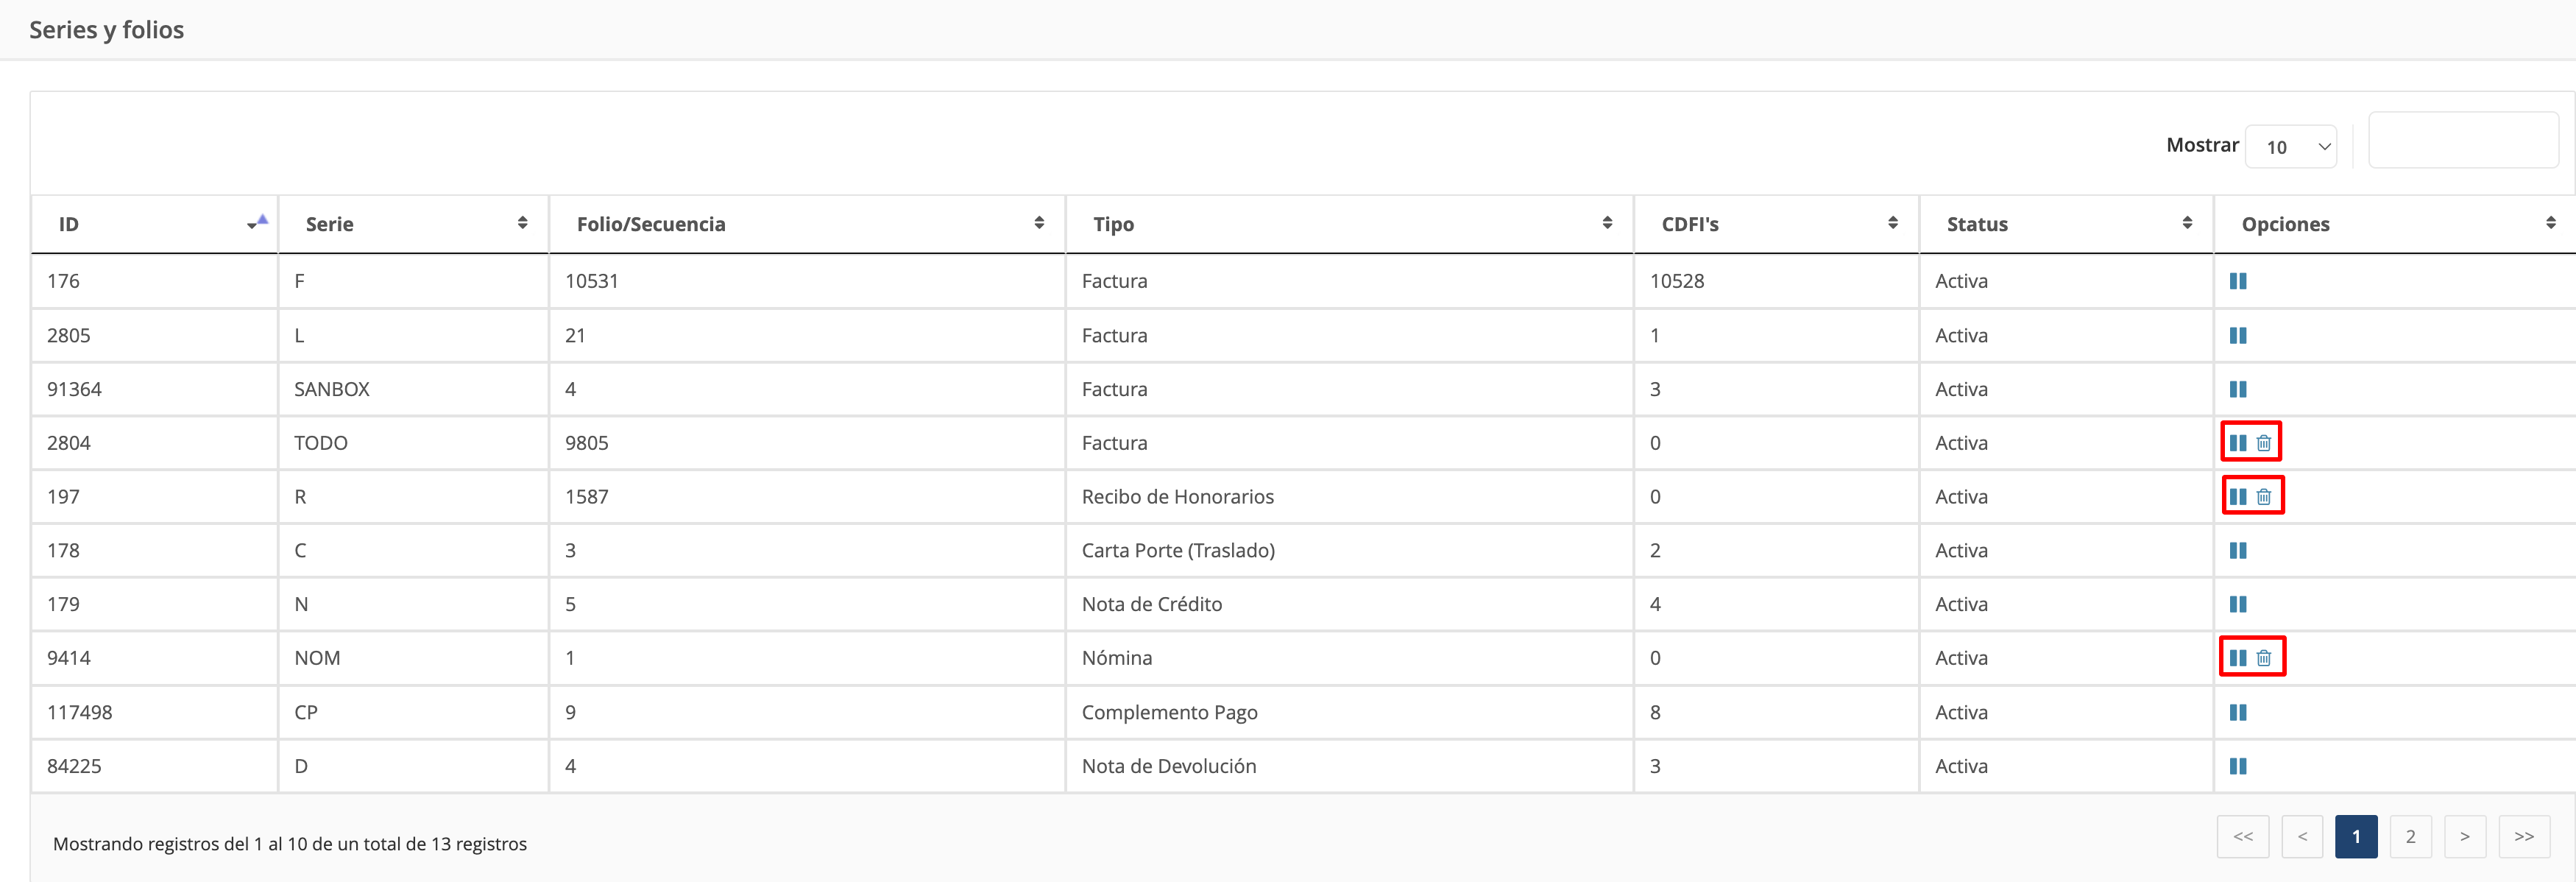Pause series L with ID 2805
Screen dimensions: 2576x882
tap(2237, 335)
